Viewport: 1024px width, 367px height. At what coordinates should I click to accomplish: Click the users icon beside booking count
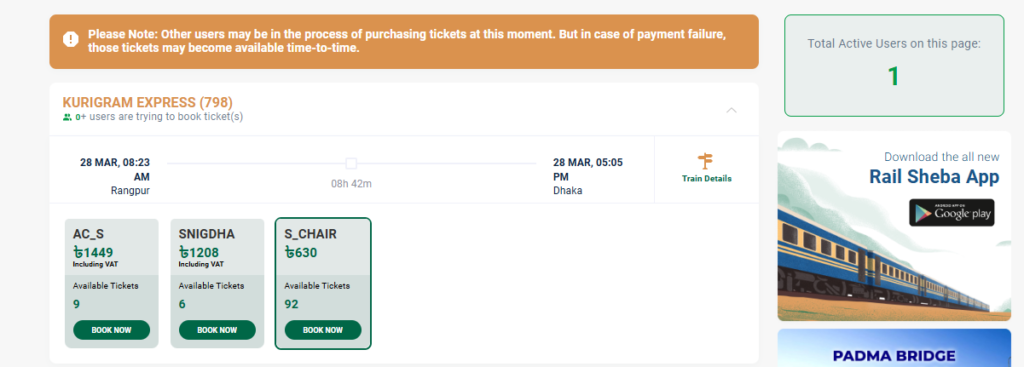tap(67, 118)
